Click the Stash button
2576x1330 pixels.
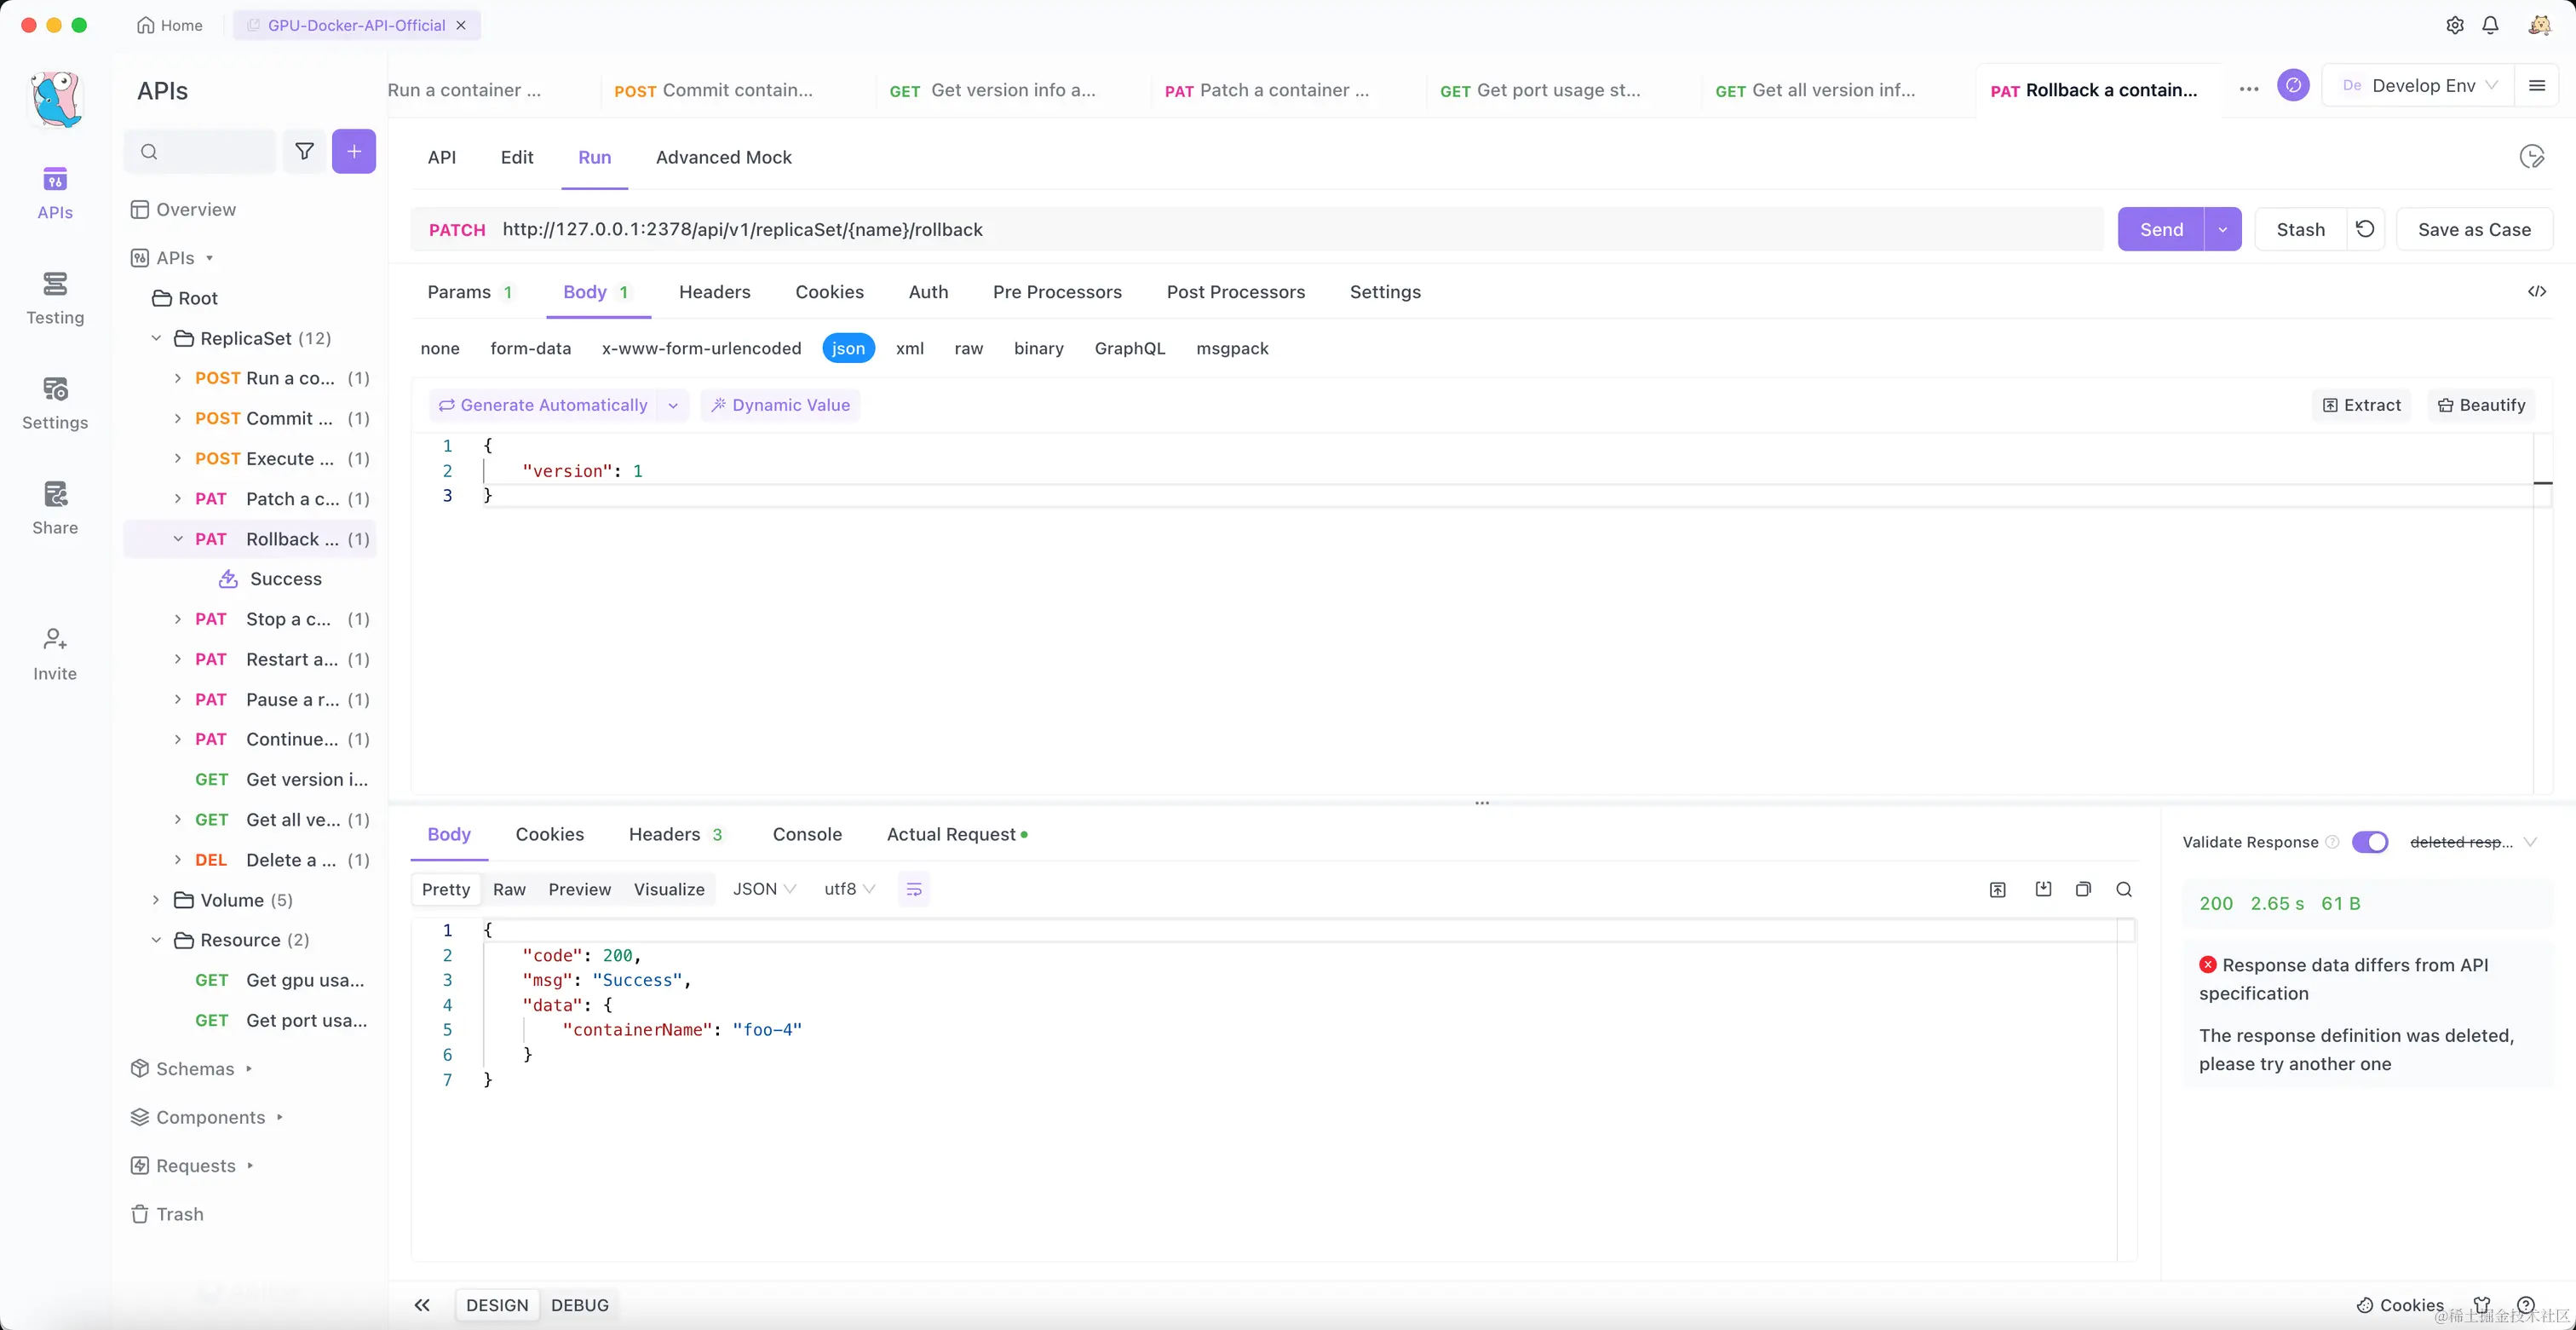click(2301, 230)
